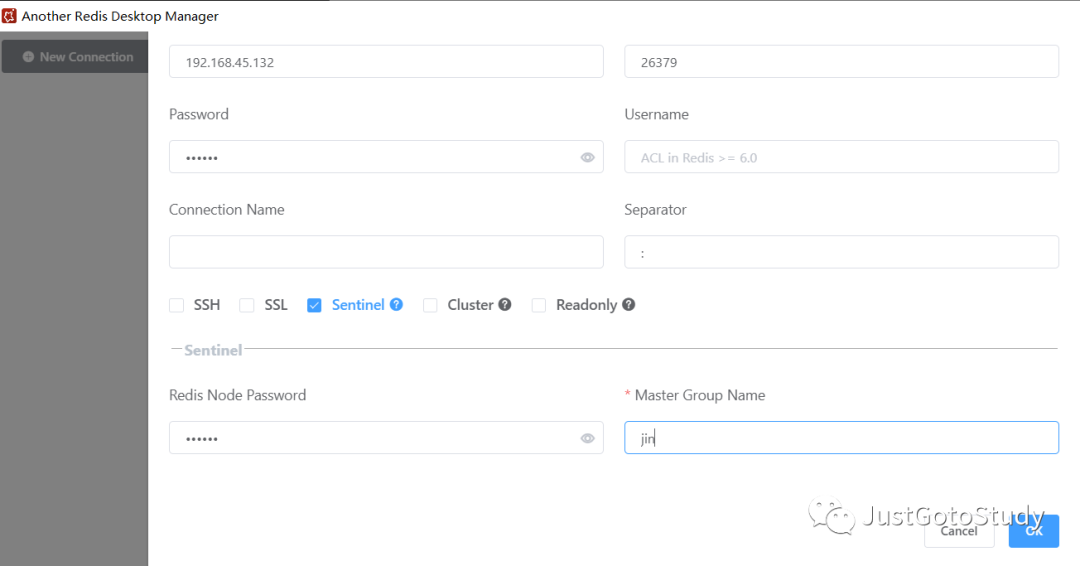Image resolution: width=1080 pixels, height=566 pixels.
Task: Enable the SSH checkbox
Action: tap(176, 305)
